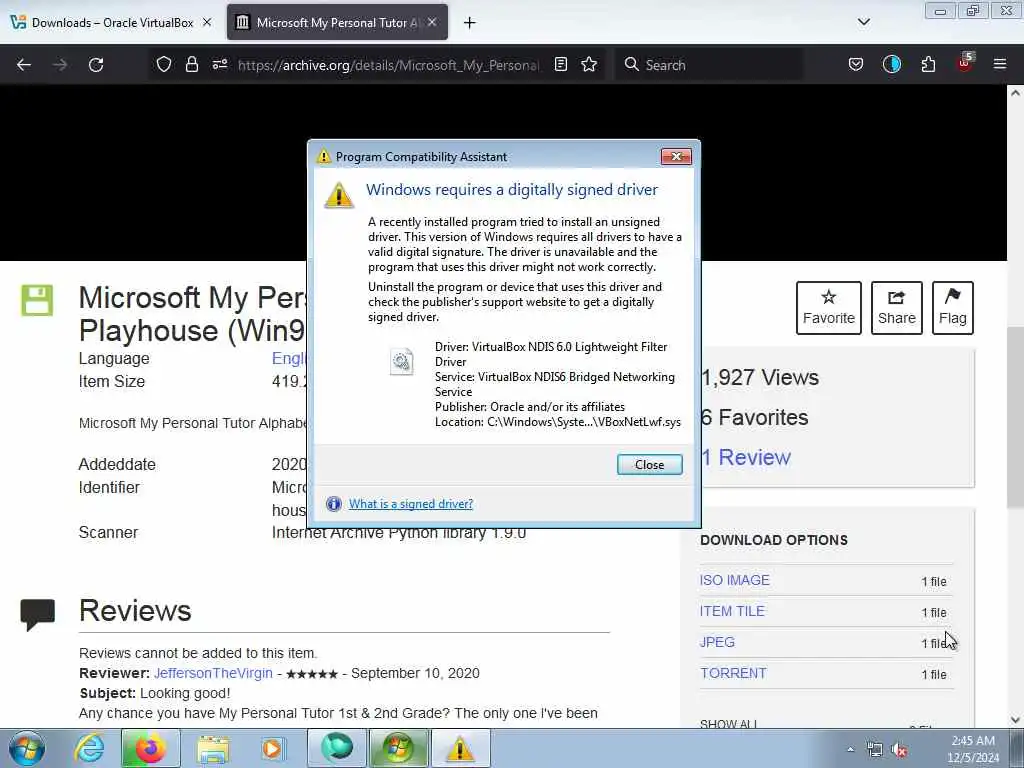The height and width of the screenshot is (768, 1024).
Task: Open site permissions icon next to padlock
Action: point(219,64)
